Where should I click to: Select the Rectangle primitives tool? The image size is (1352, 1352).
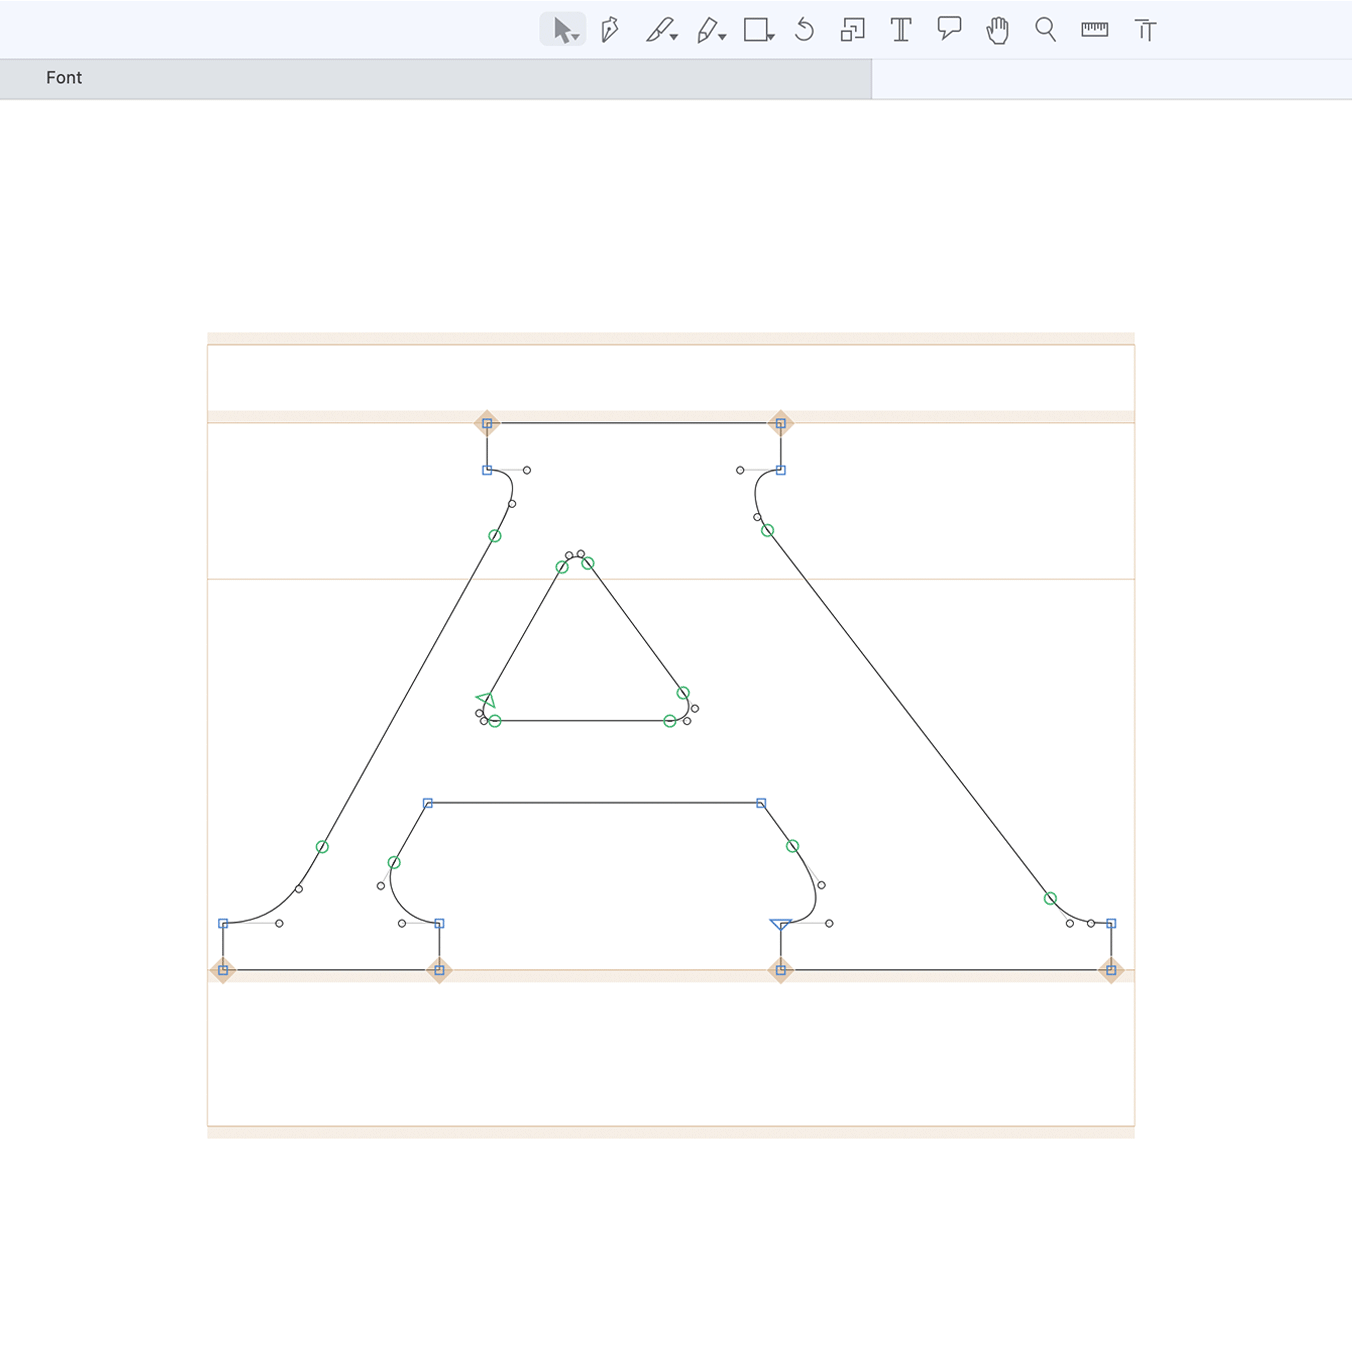(759, 30)
